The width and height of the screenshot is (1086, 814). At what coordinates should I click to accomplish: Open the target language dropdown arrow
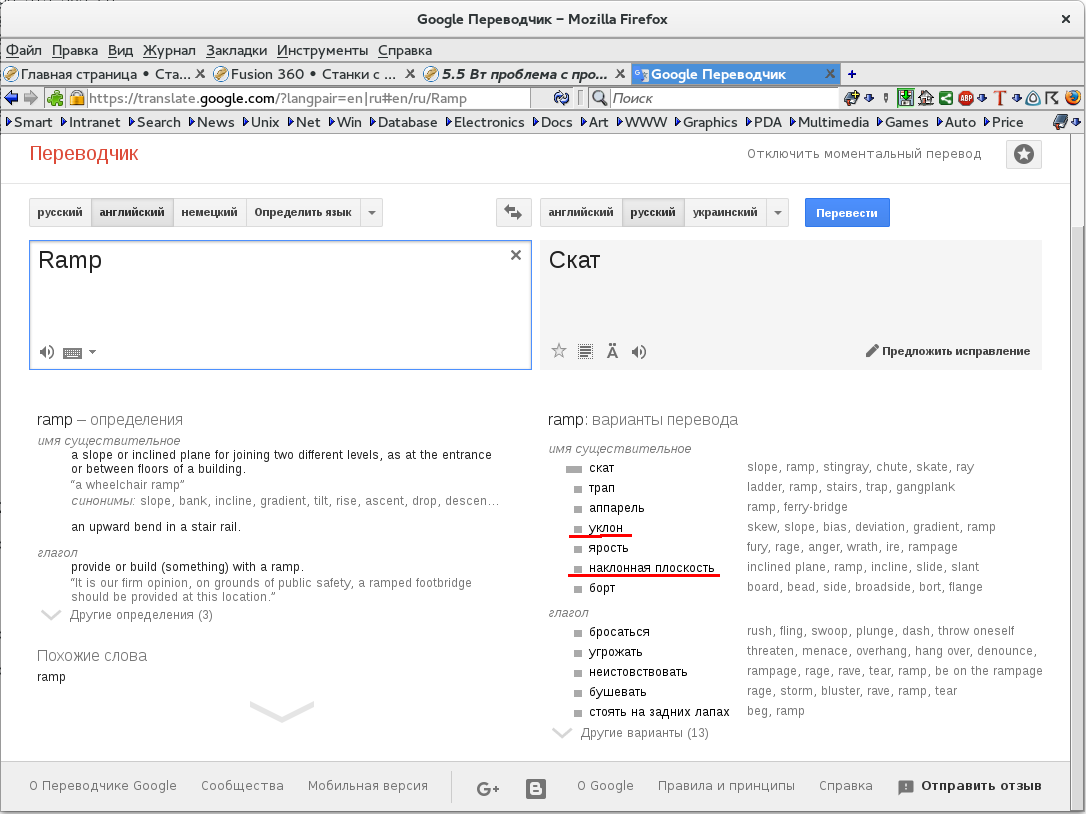click(x=778, y=212)
